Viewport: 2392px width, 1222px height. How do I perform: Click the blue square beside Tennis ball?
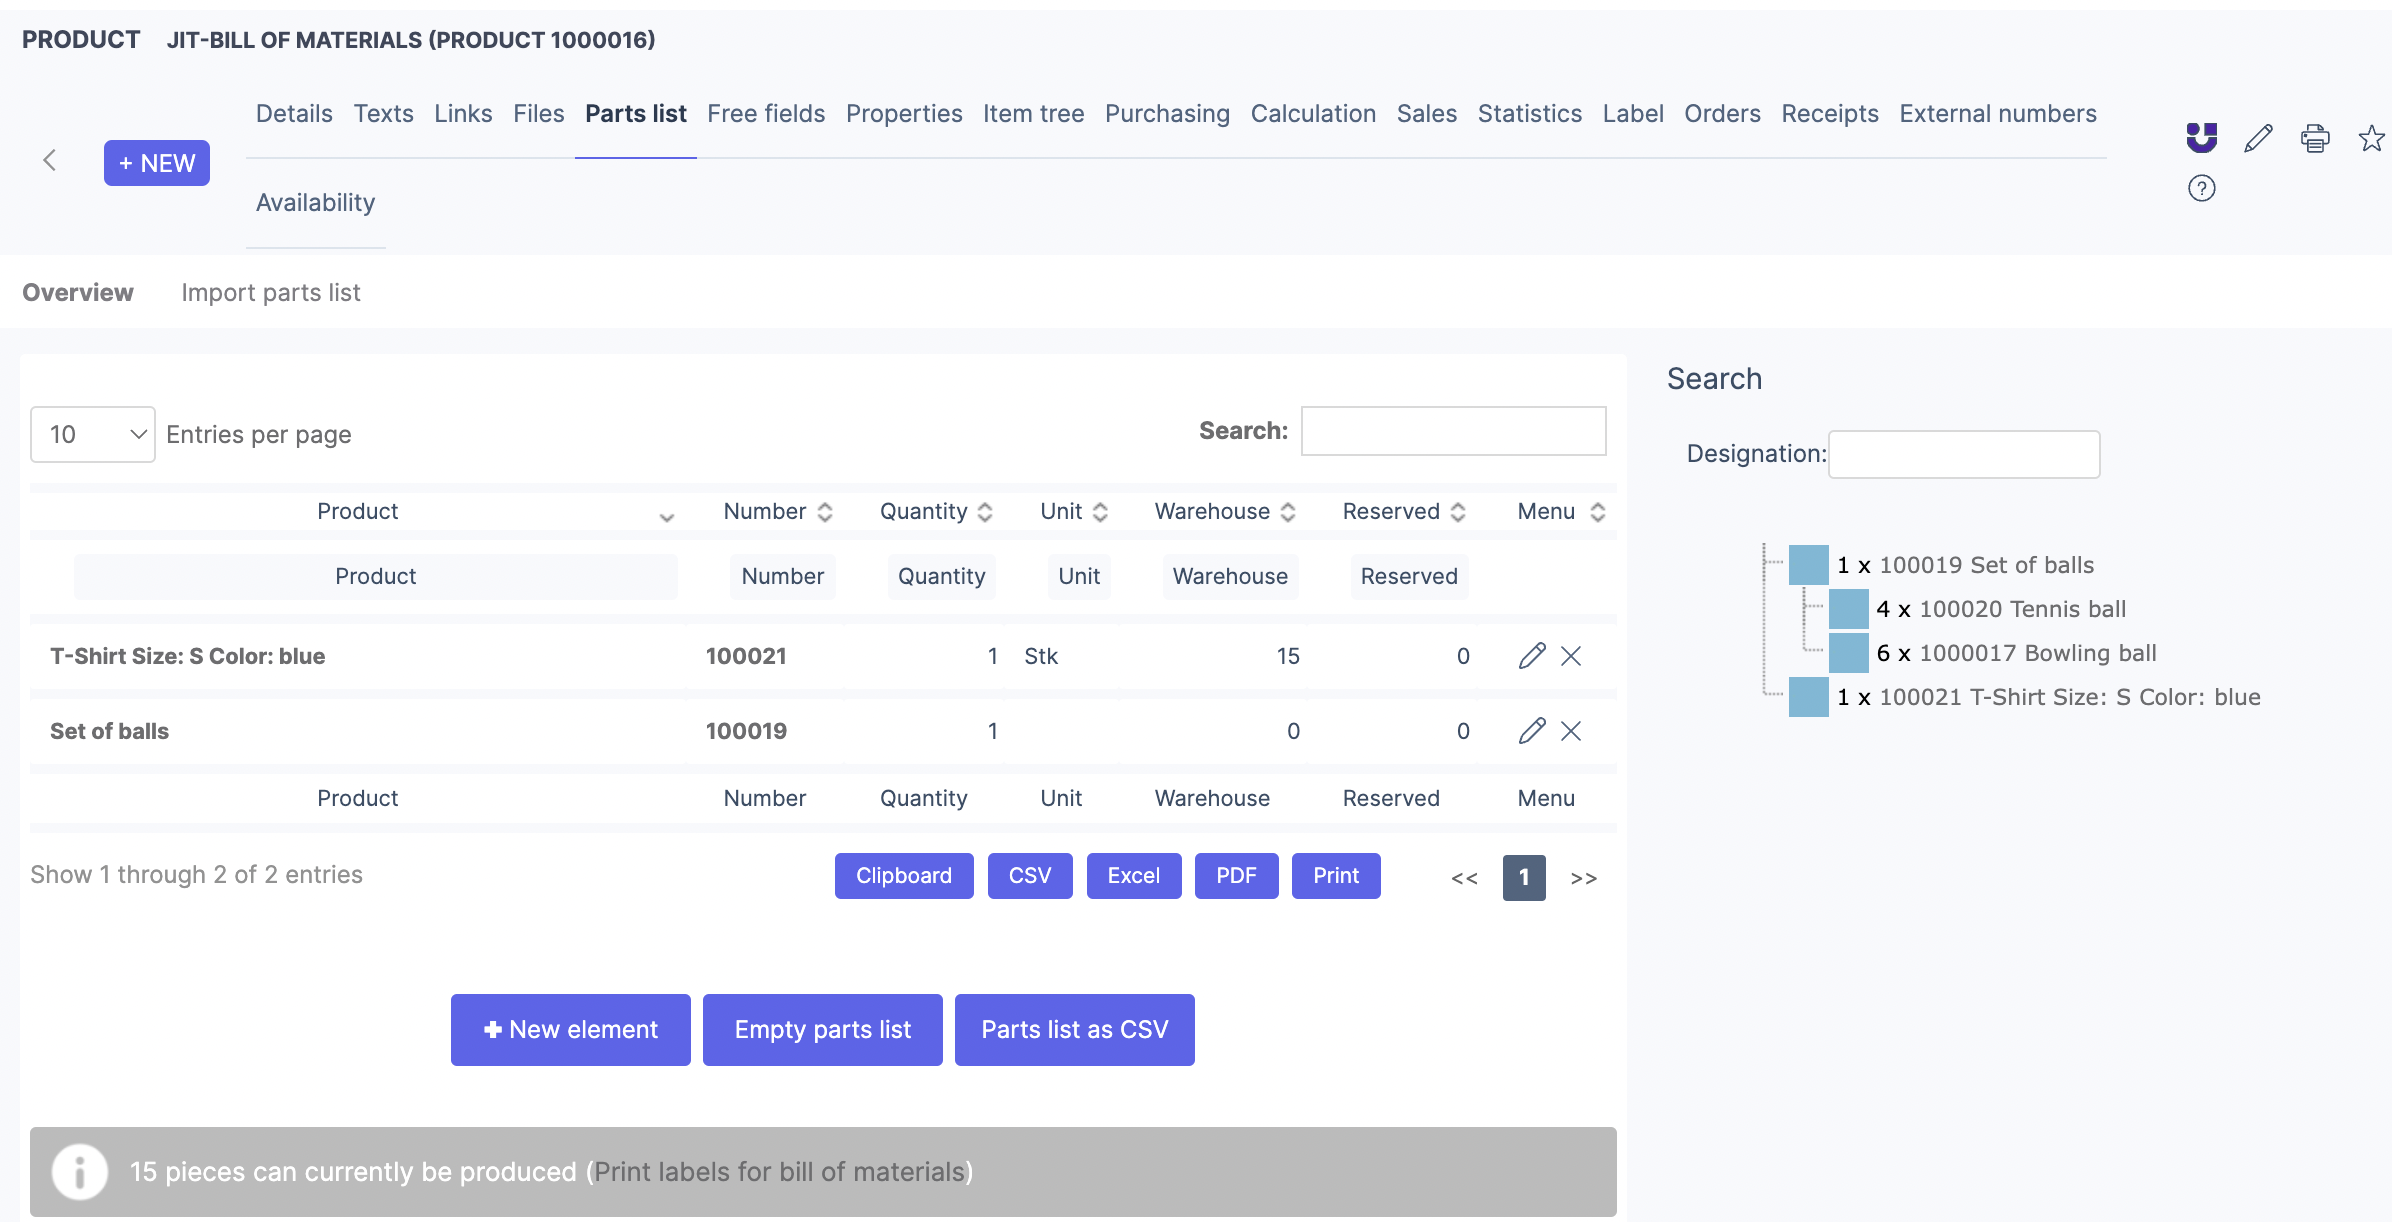(x=1848, y=609)
